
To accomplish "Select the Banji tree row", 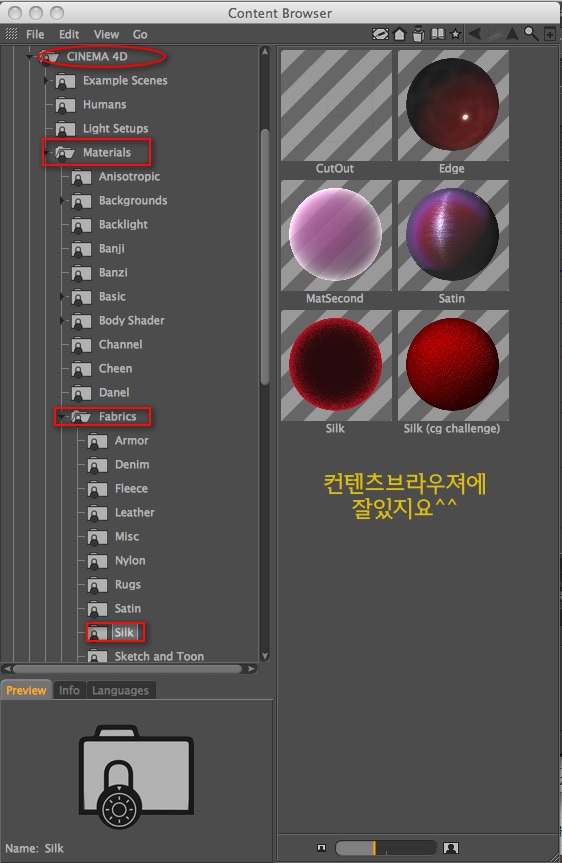I will [x=112, y=249].
